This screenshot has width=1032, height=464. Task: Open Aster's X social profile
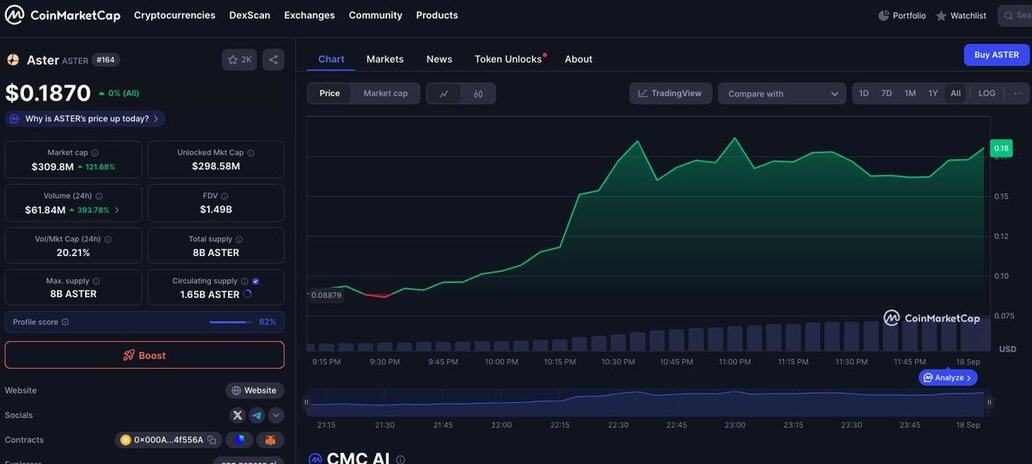[238, 415]
